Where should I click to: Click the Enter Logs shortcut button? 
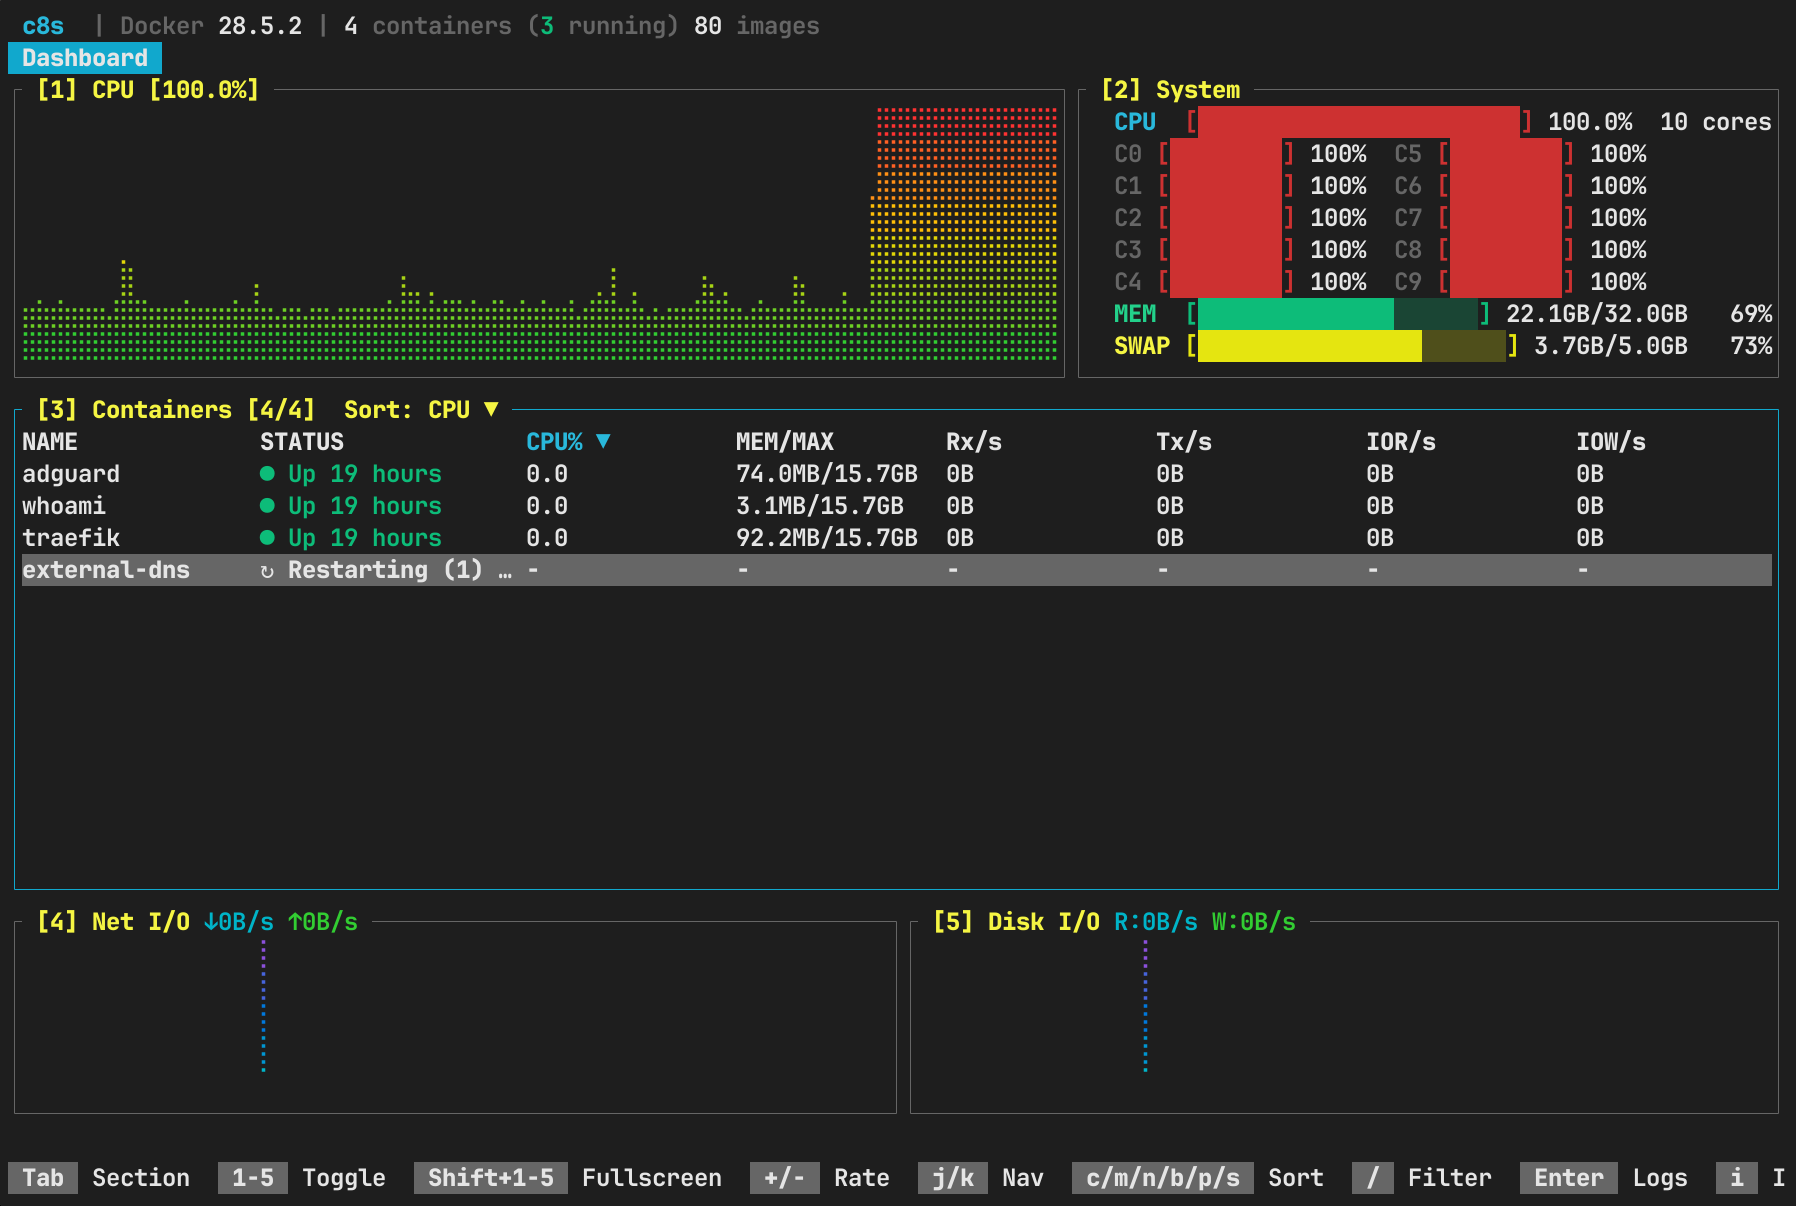[1568, 1178]
